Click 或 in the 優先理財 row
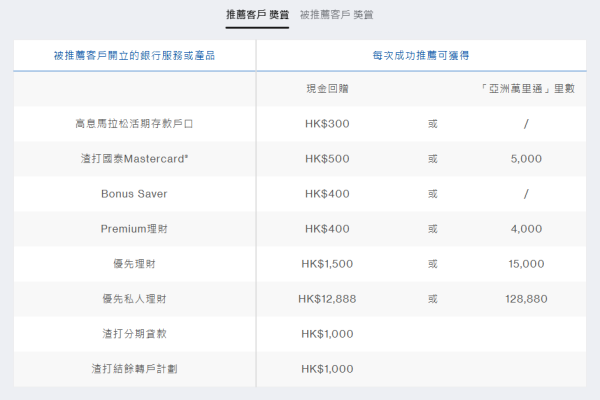 point(432,264)
